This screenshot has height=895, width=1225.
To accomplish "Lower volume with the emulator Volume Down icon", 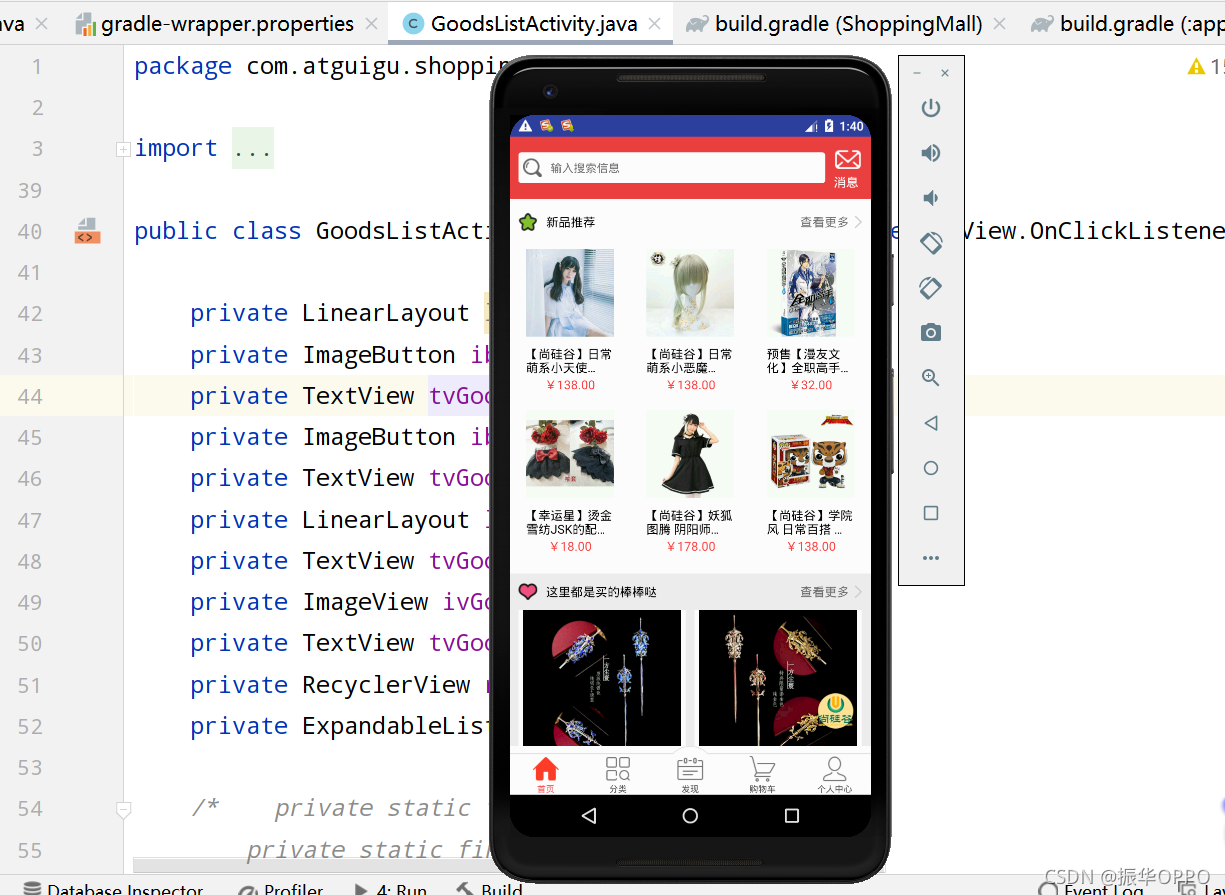I will click(x=931, y=198).
